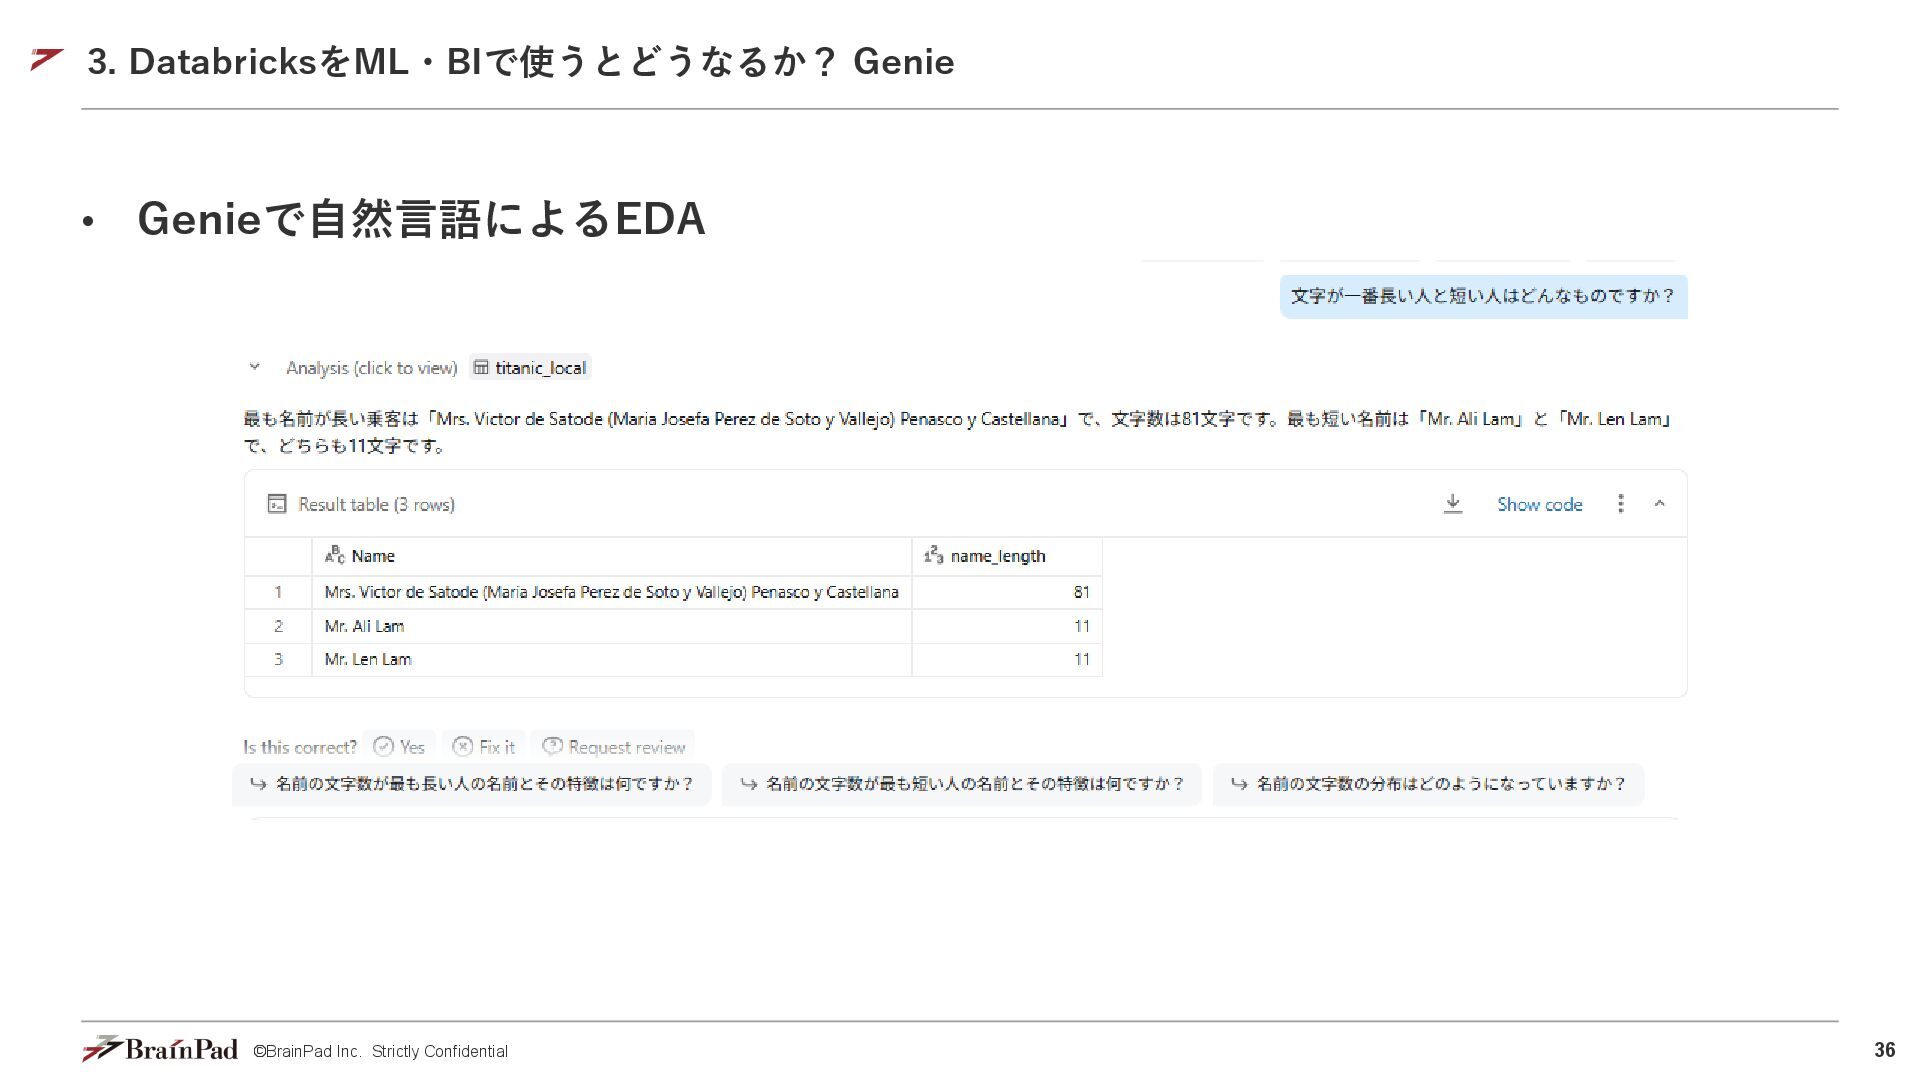Mark answer correct with Yes
This screenshot has height=1080, width=1920.
[x=399, y=746]
